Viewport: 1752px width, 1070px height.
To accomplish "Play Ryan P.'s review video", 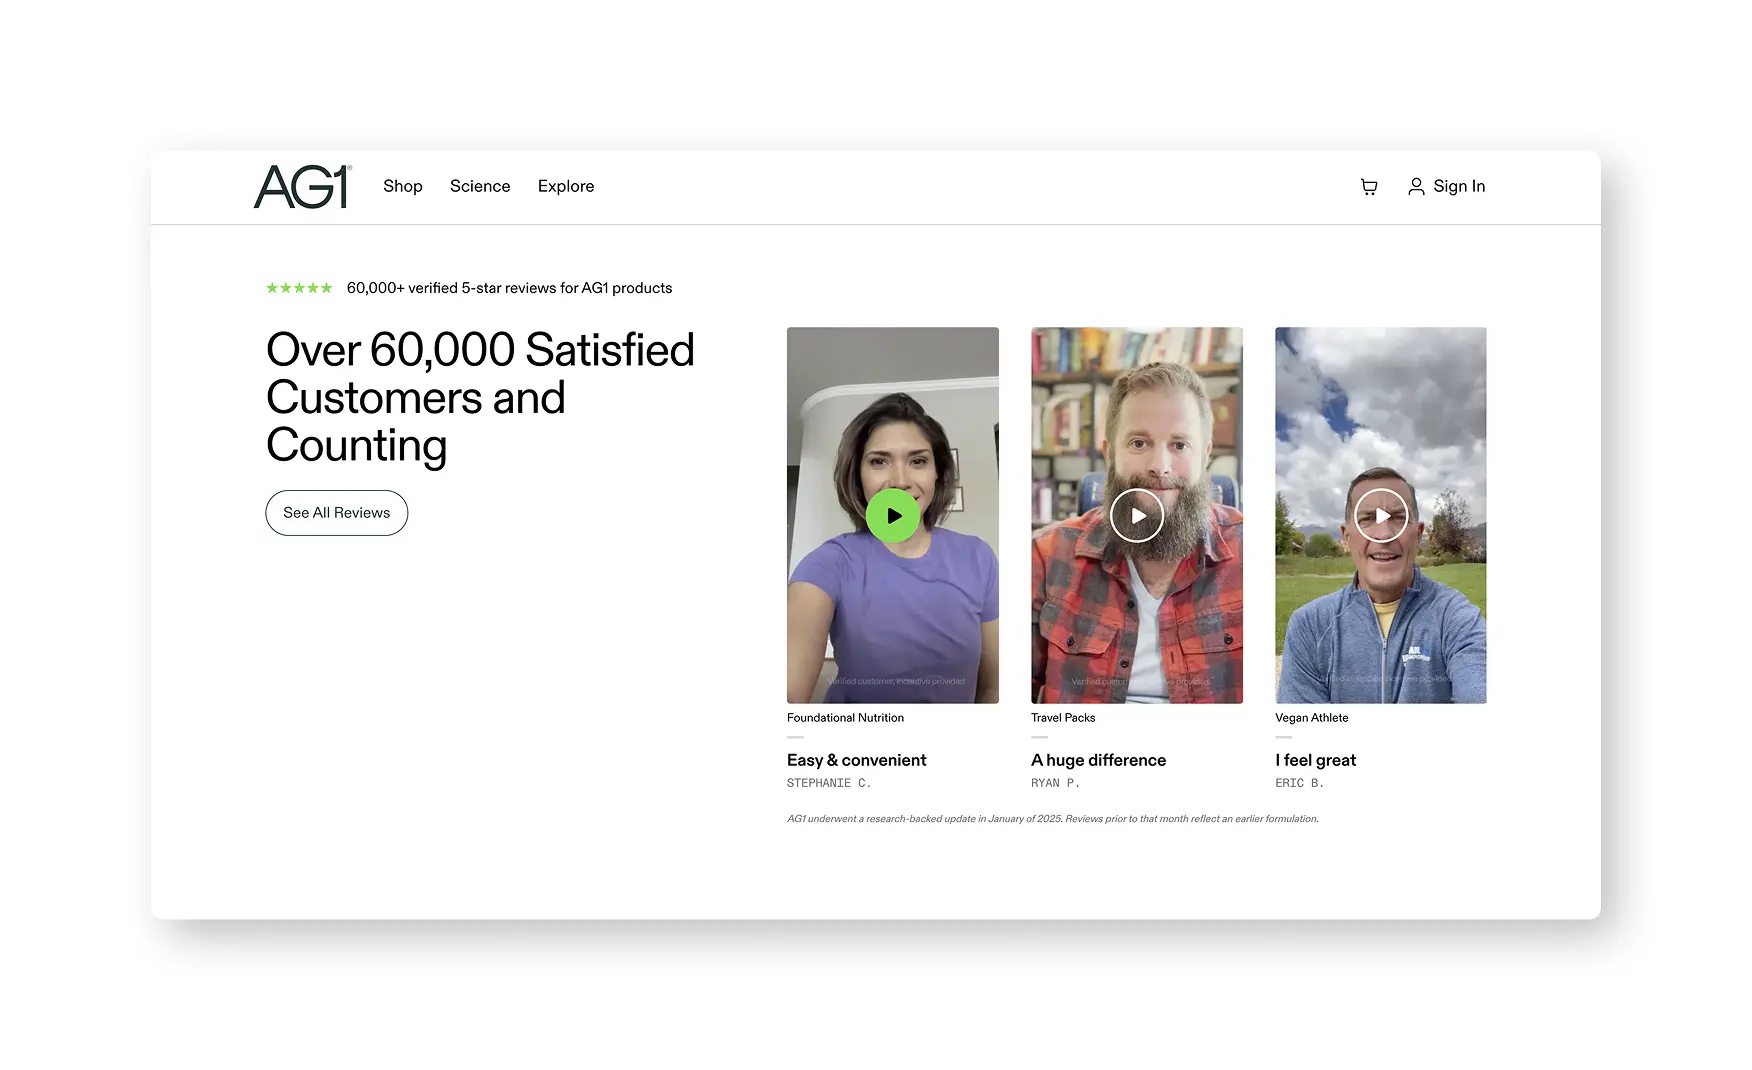I will pyautogui.click(x=1137, y=516).
